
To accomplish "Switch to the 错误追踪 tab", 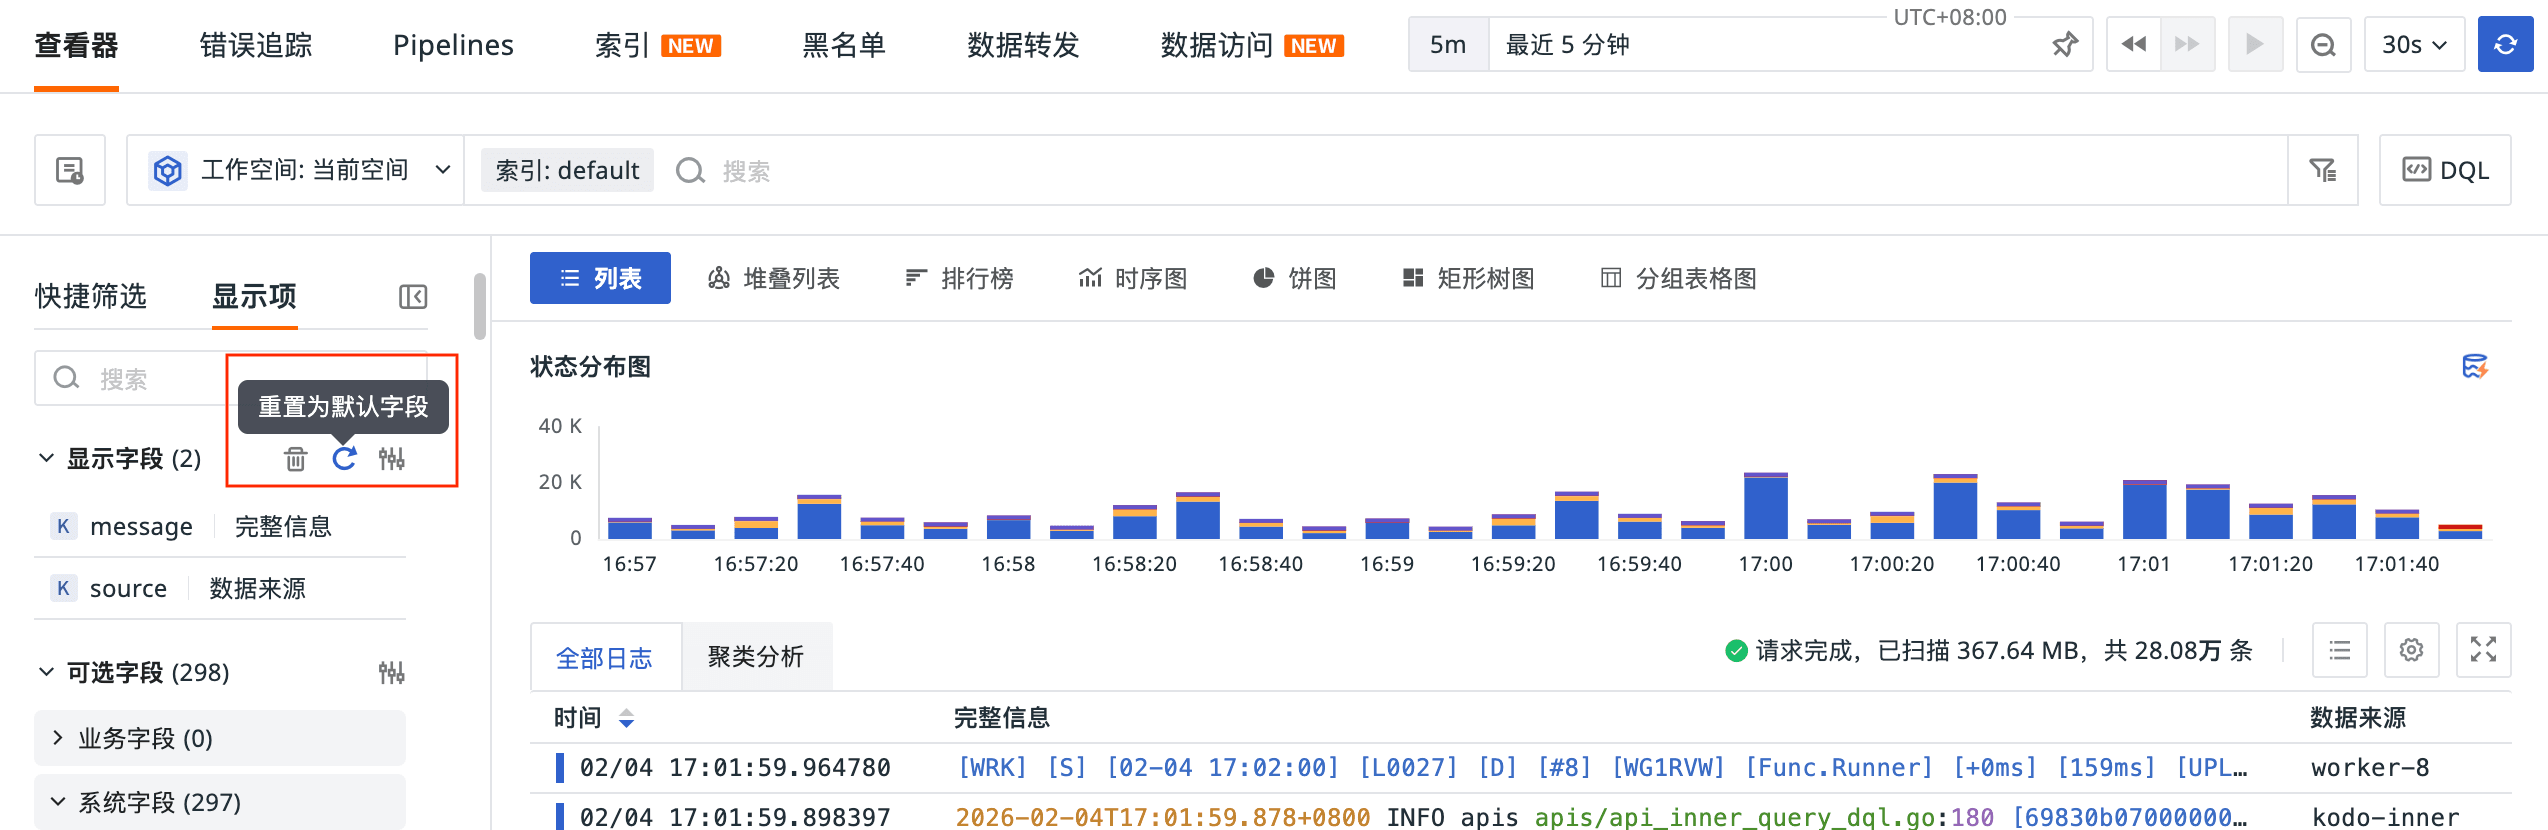I will 255,45.
